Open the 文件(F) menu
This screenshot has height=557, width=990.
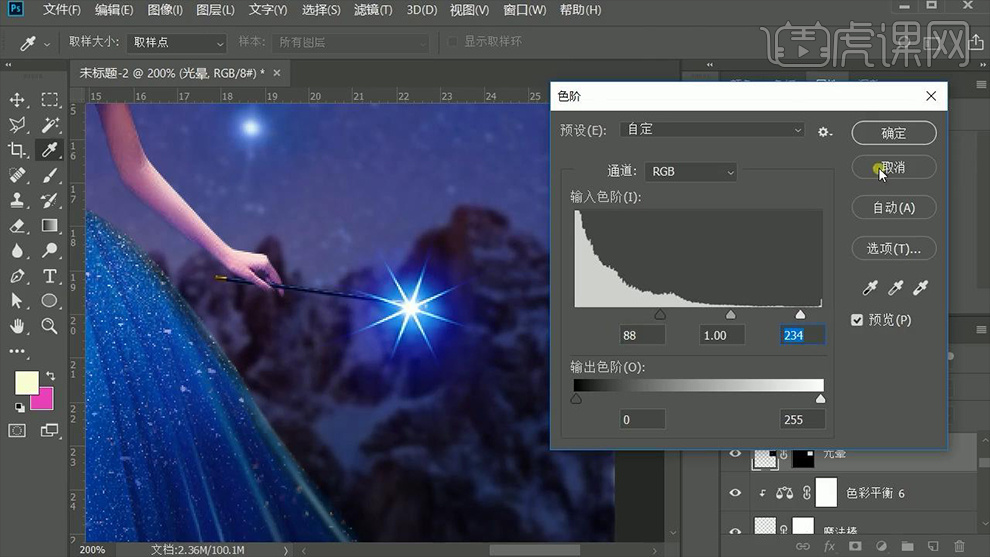[x=61, y=10]
